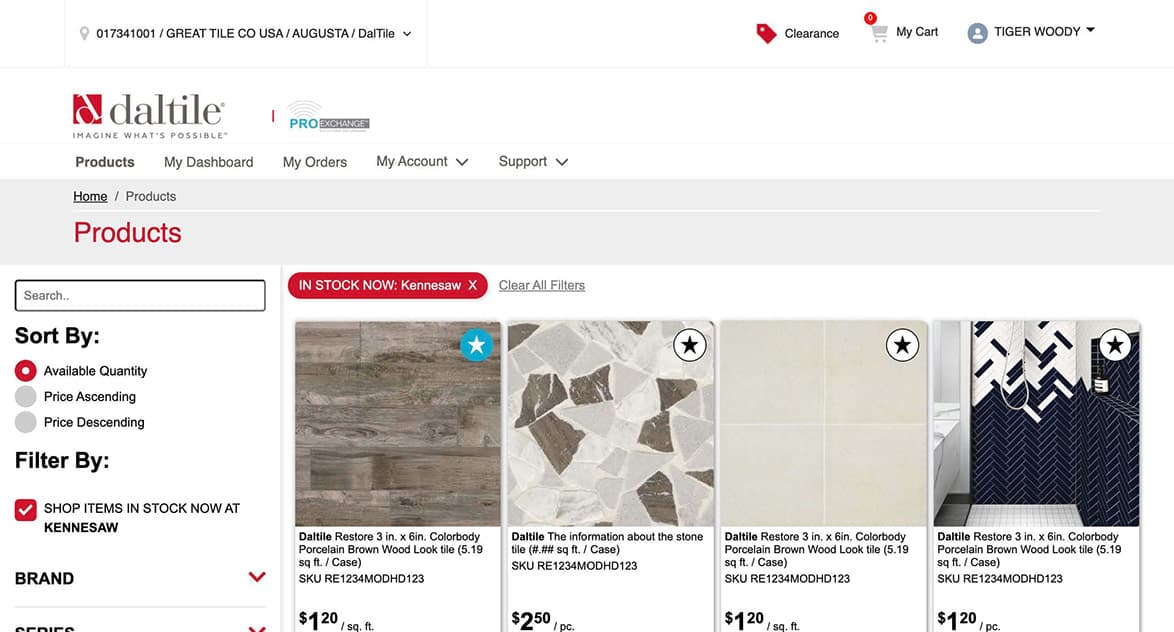Favorite the stone mosaic tile product

(x=690, y=345)
